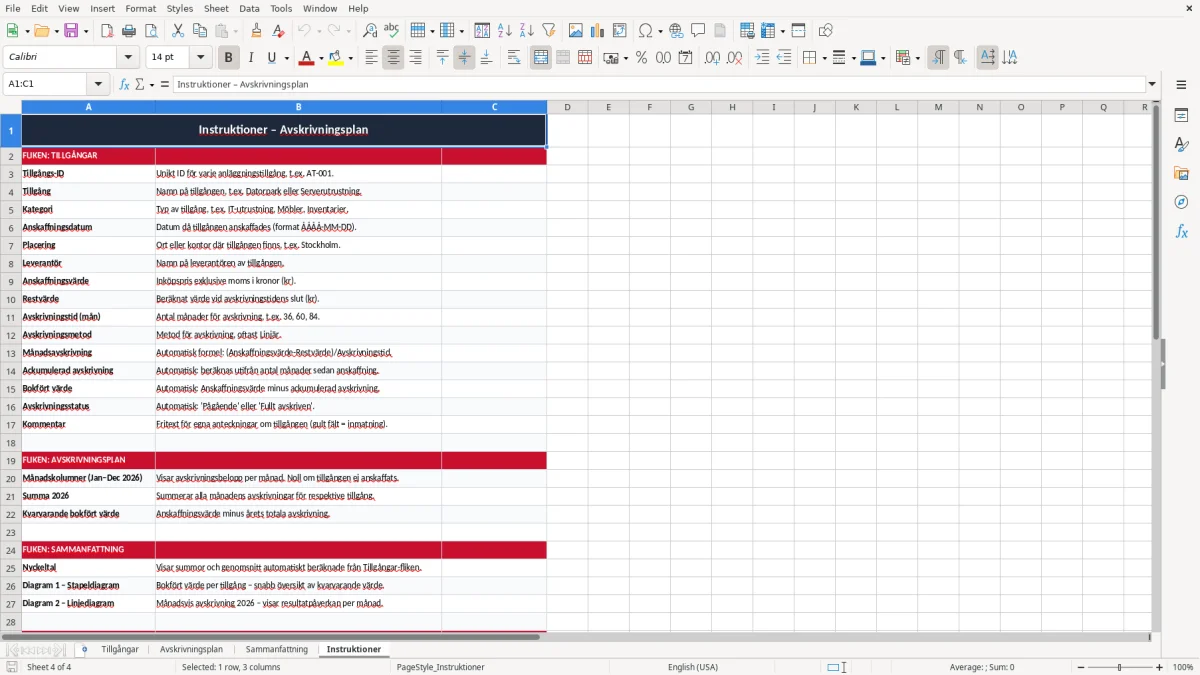The image size is (1200, 675).
Task: Open the borders dropdown arrow
Action: (x=823, y=58)
